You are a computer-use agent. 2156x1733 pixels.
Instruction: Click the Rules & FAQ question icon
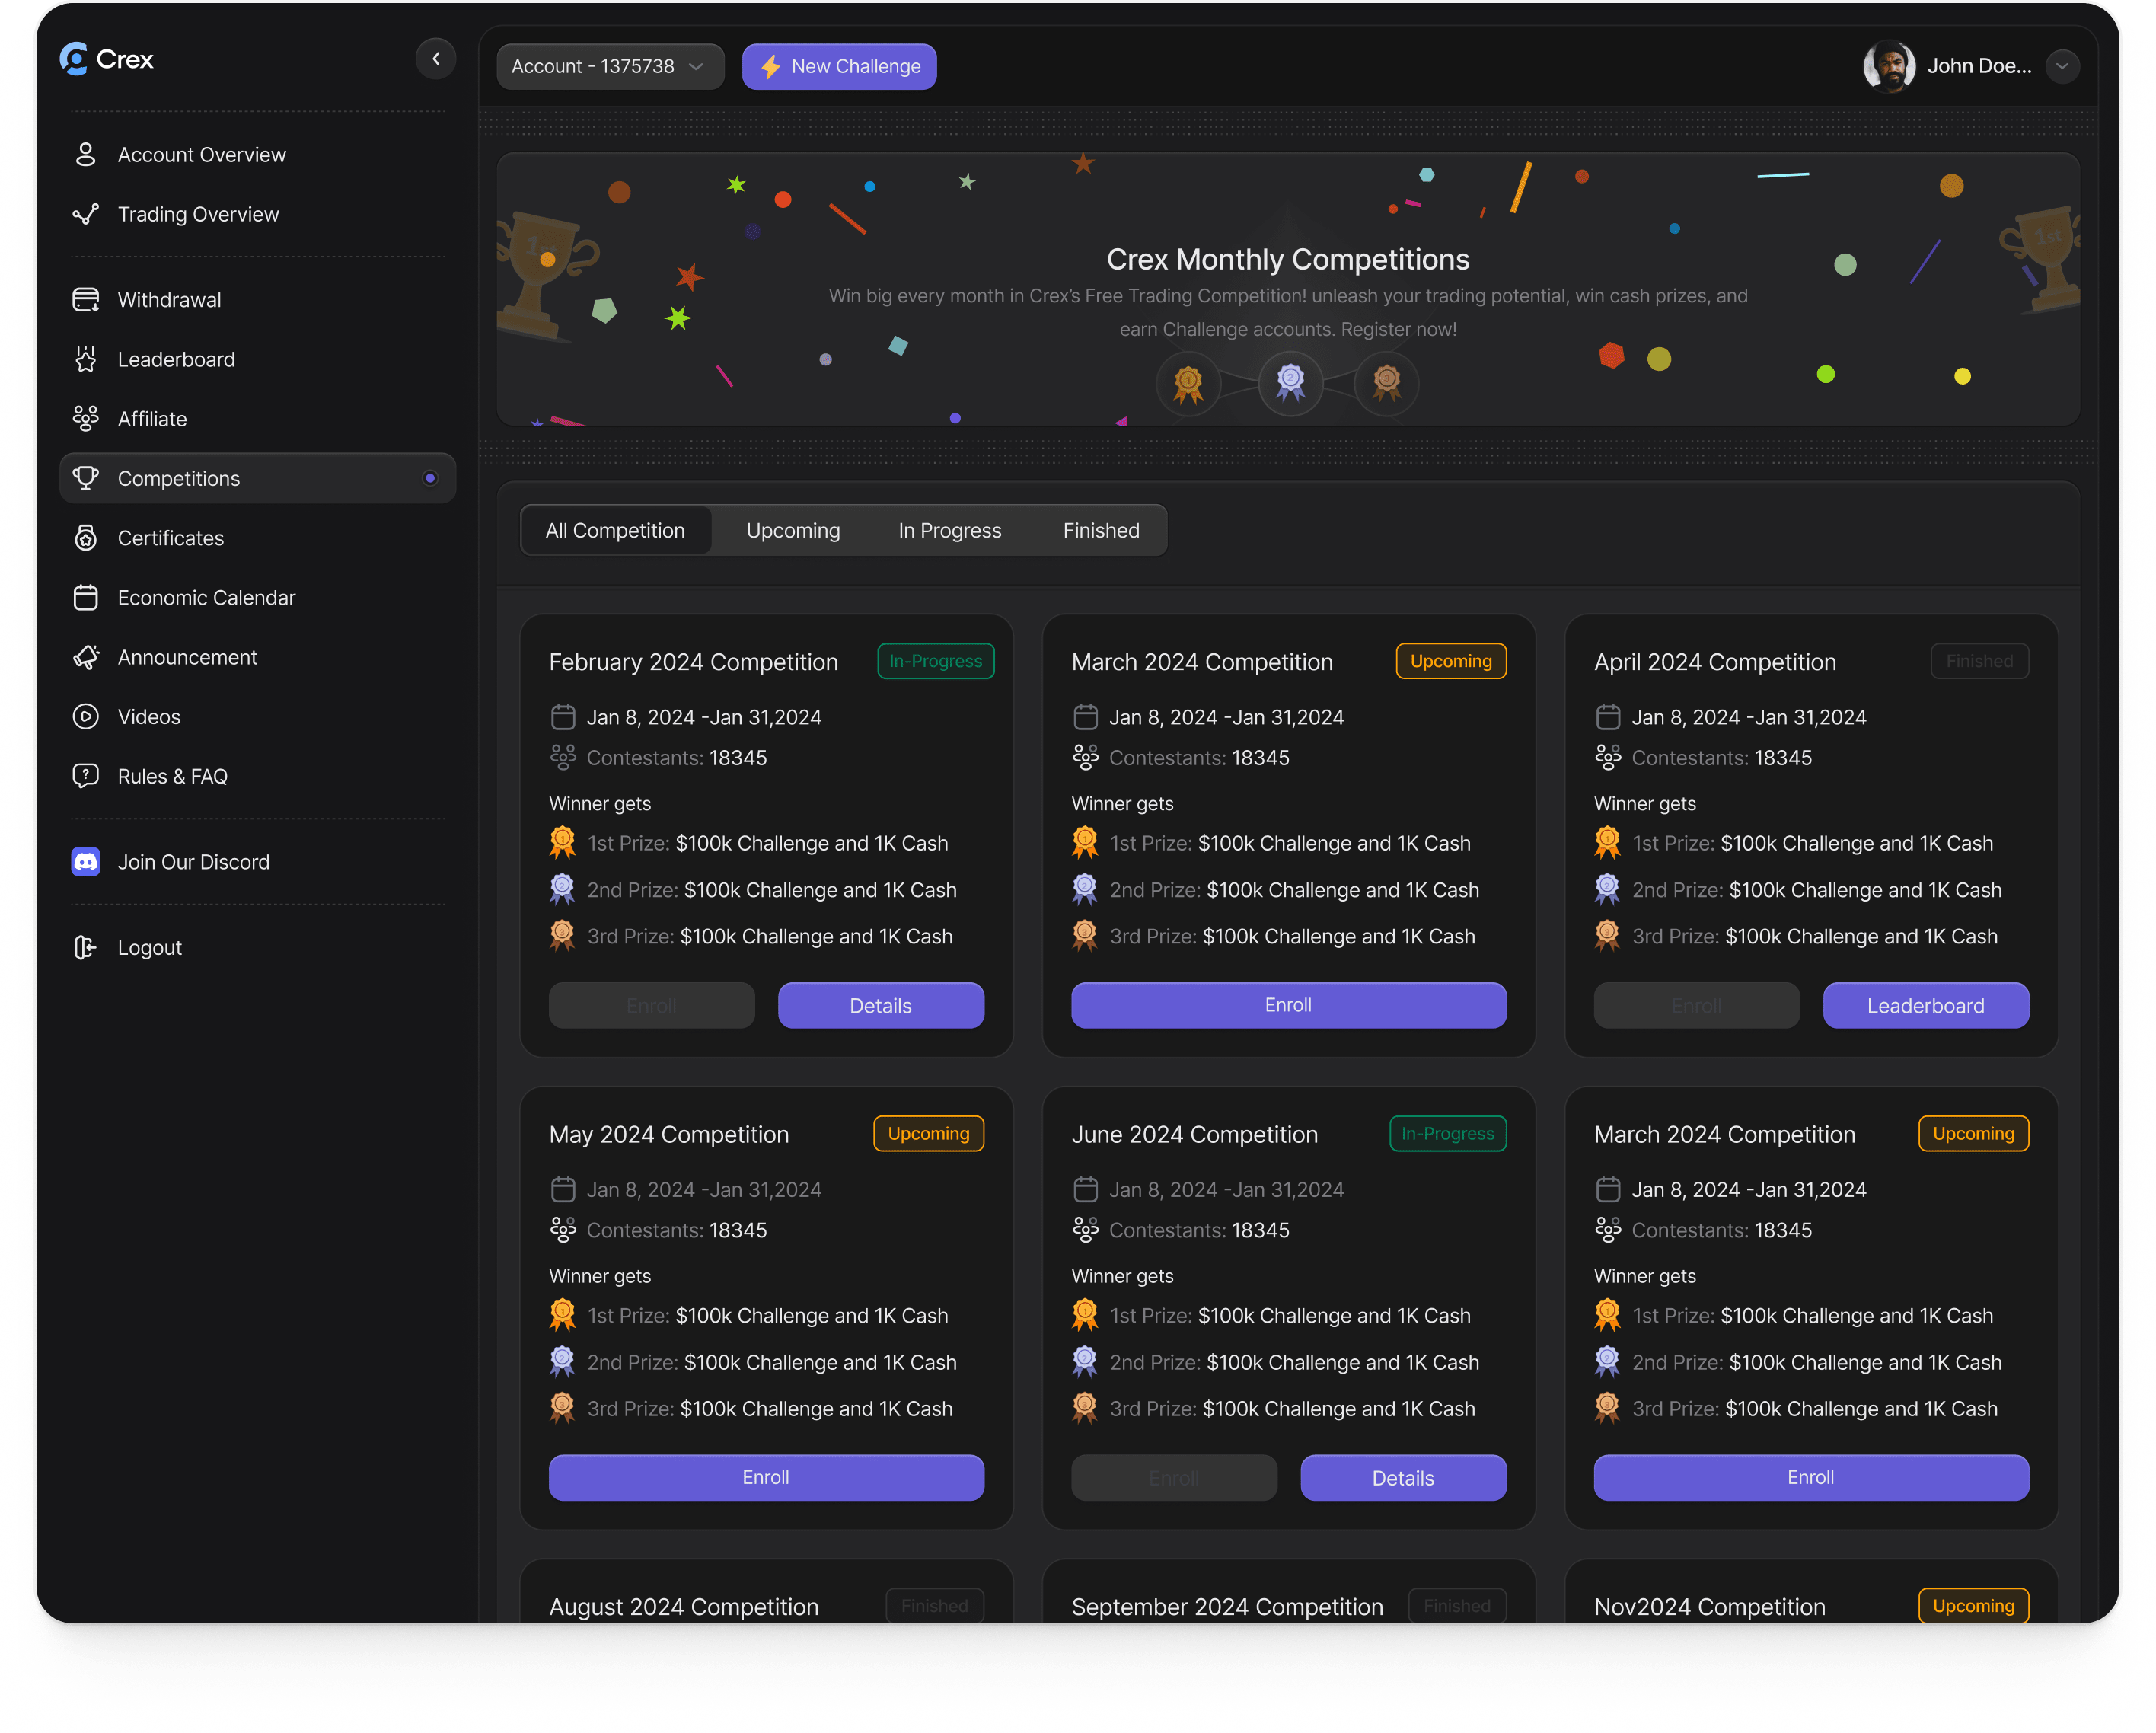click(x=86, y=776)
